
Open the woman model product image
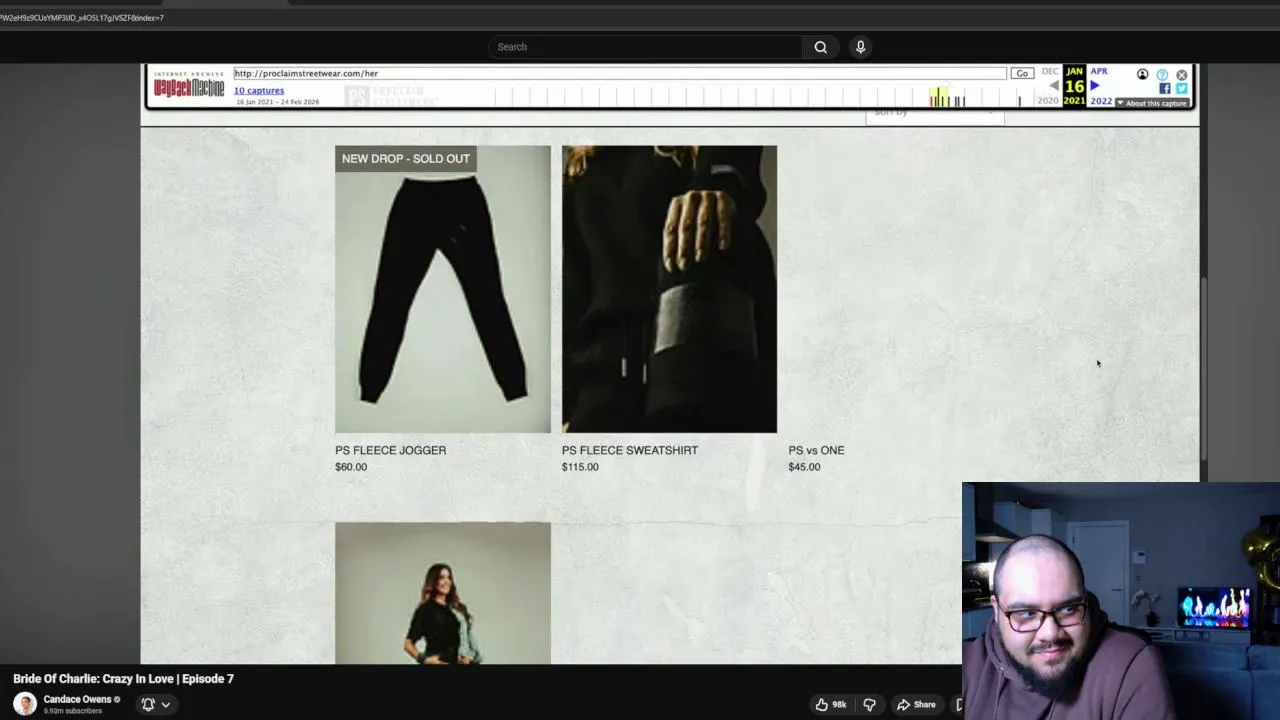click(443, 593)
